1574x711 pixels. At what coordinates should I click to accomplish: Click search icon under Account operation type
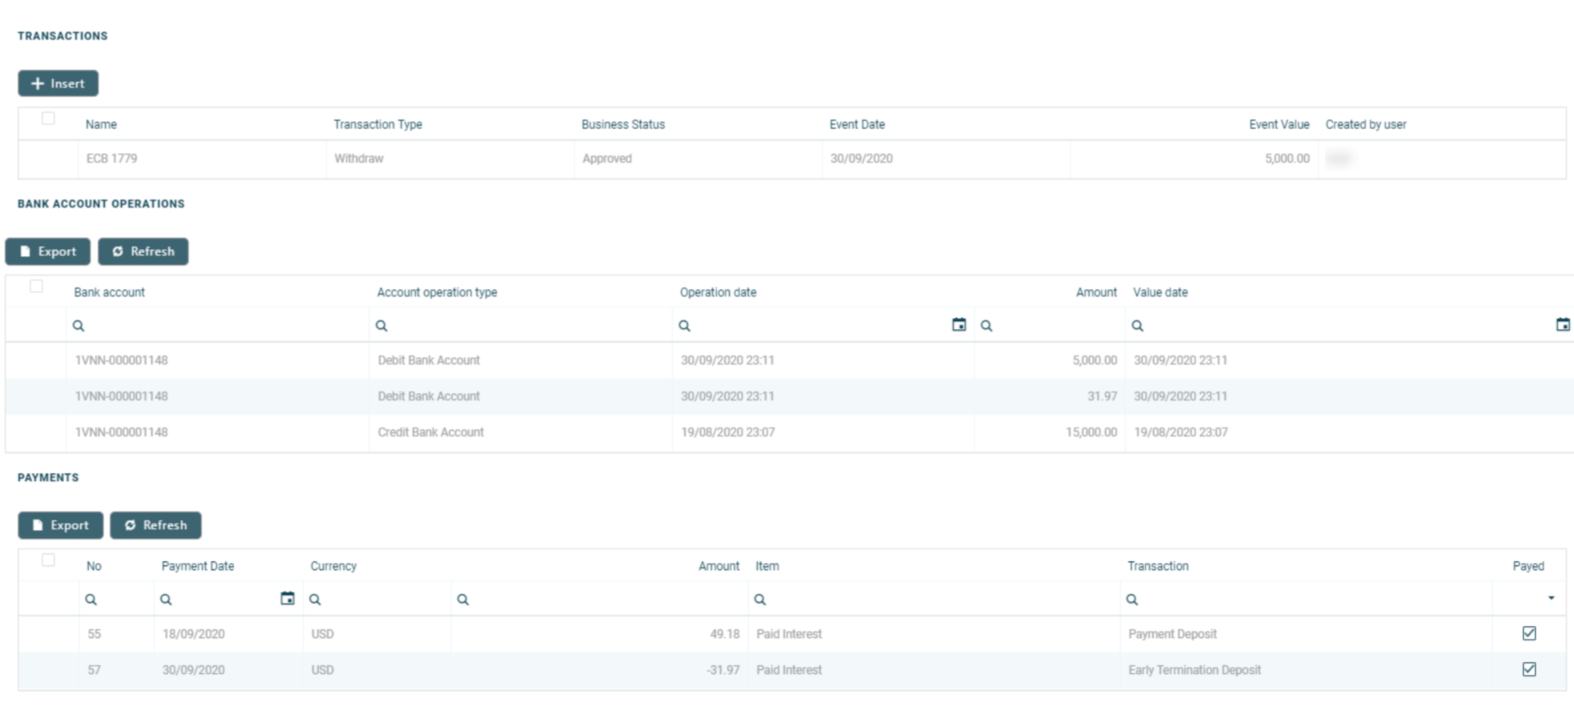tap(382, 326)
